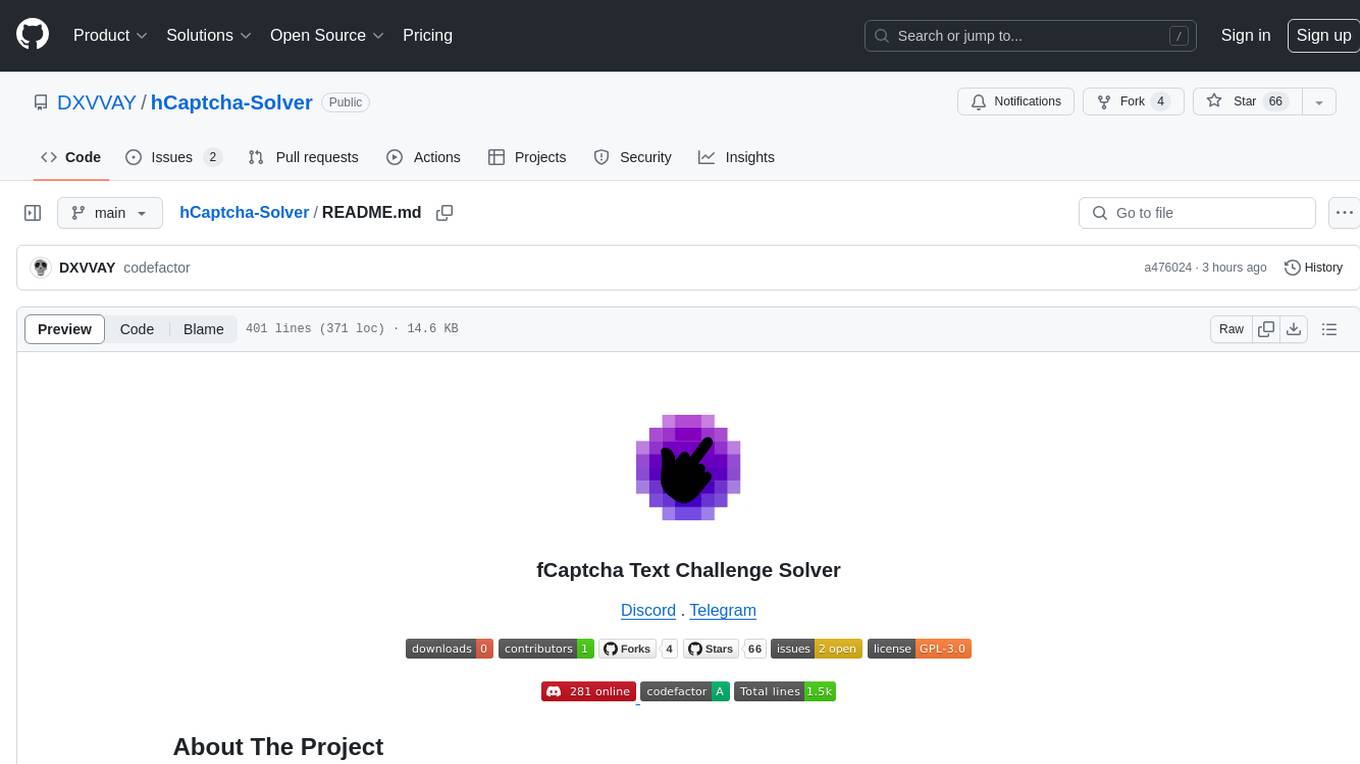Open the DXVVAY owner profile link
This screenshot has width=1360, height=764.
click(96, 102)
